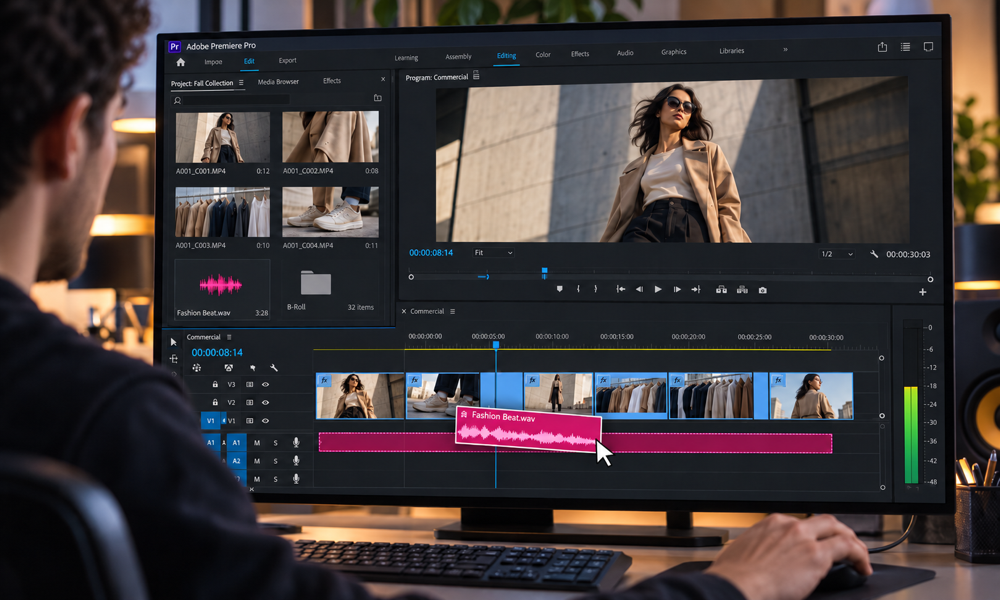Expand the workspace overflow chevrons
The width and height of the screenshot is (1000, 600).
click(x=785, y=50)
